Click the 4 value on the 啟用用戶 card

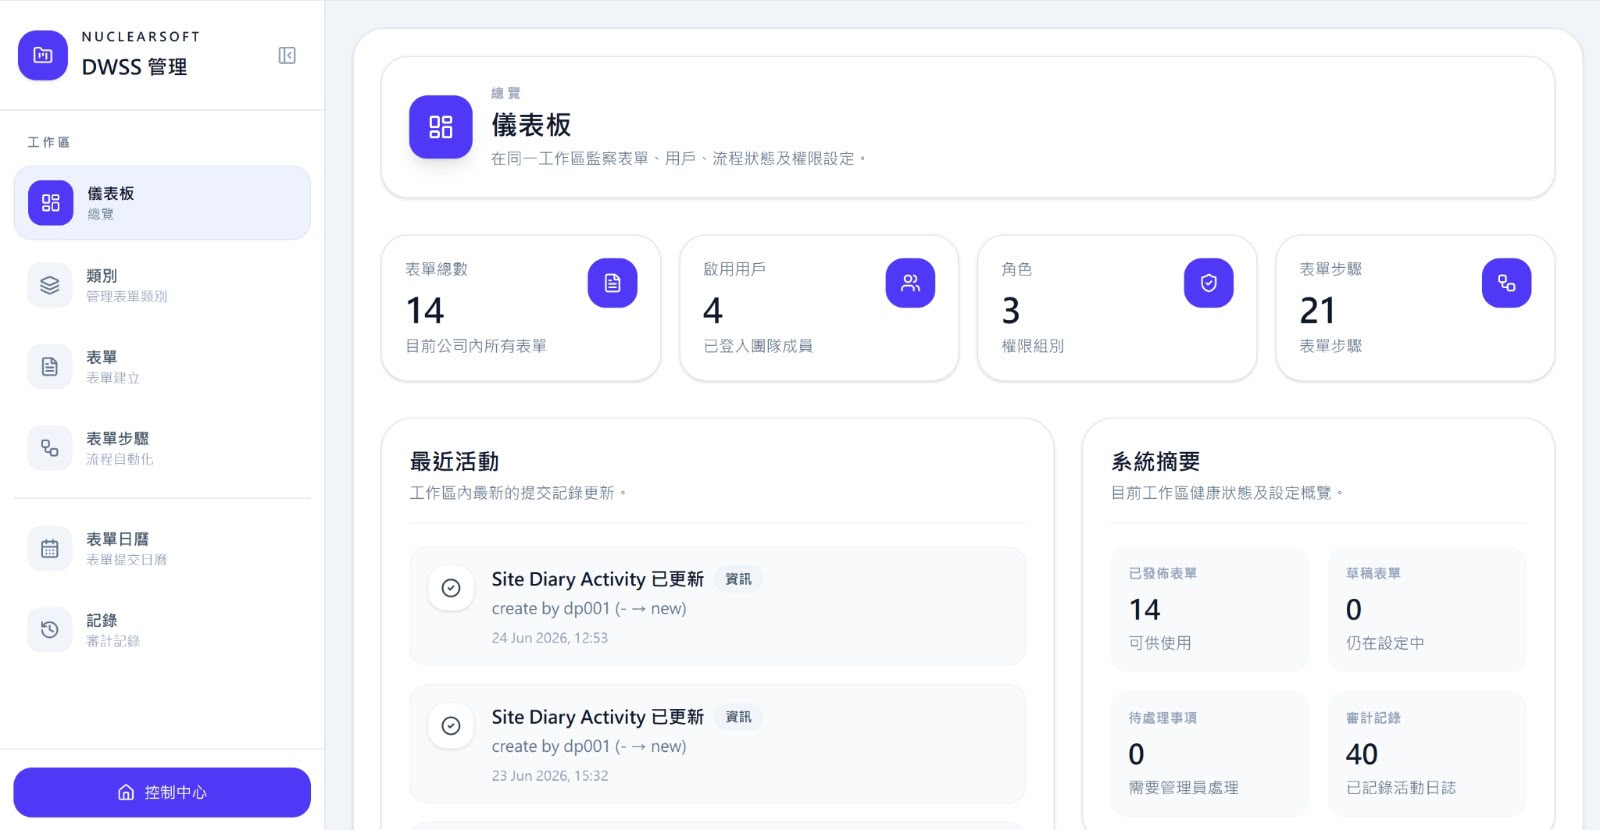(713, 311)
